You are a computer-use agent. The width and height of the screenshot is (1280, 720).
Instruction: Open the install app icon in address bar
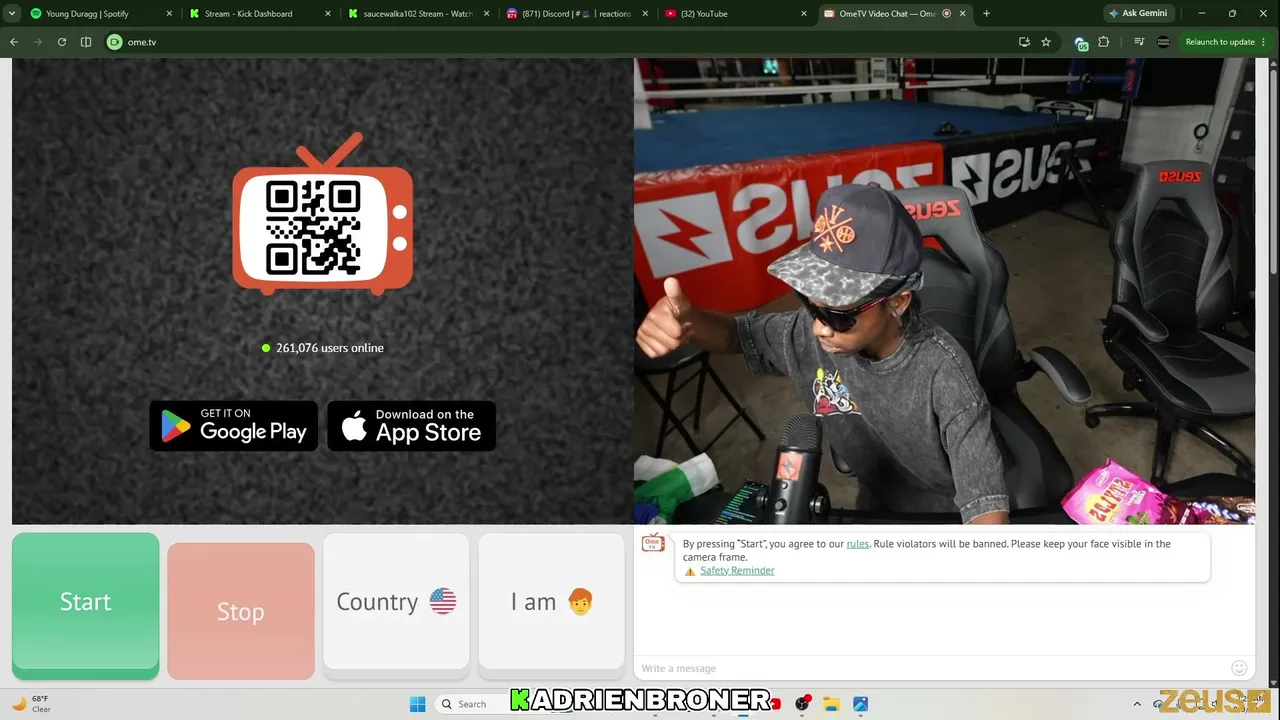tap(1024, 42)
